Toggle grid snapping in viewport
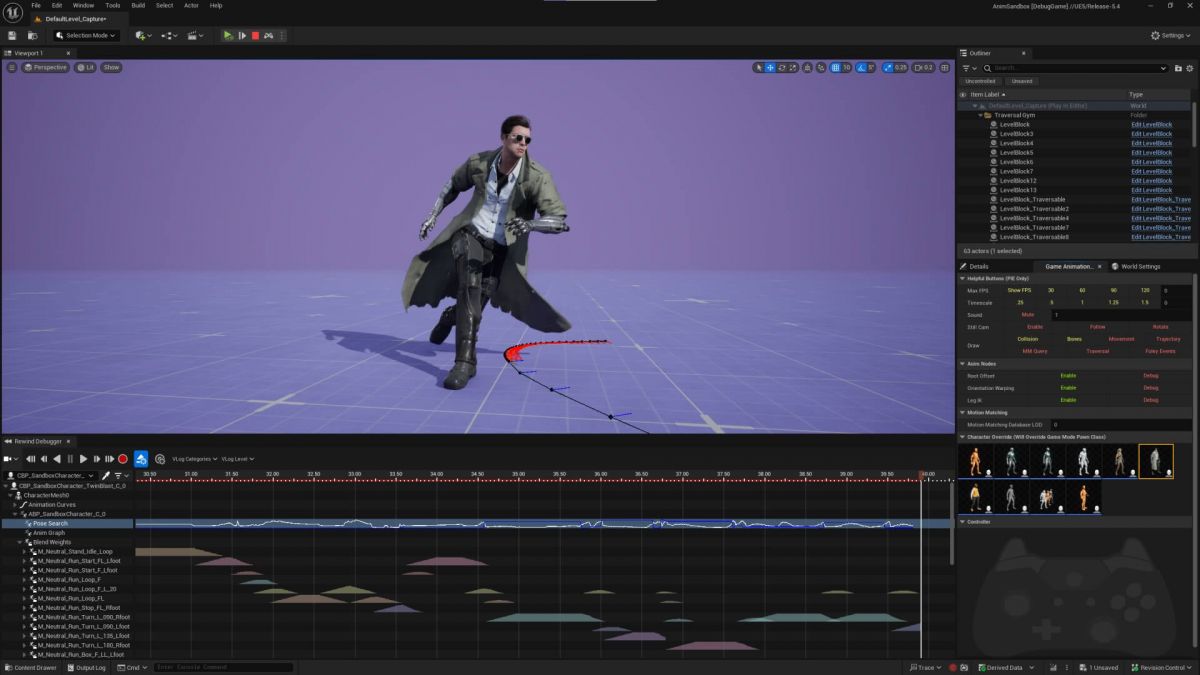The height and width of the screenshot is (675, 1200). [x=836, y=67]
